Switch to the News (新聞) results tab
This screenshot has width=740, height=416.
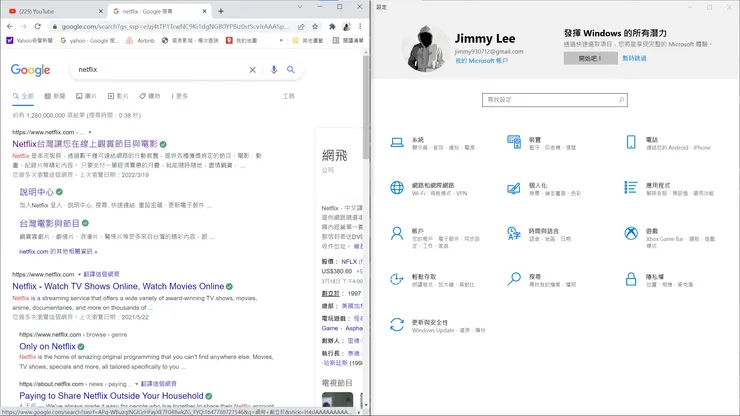coord(55,96)
